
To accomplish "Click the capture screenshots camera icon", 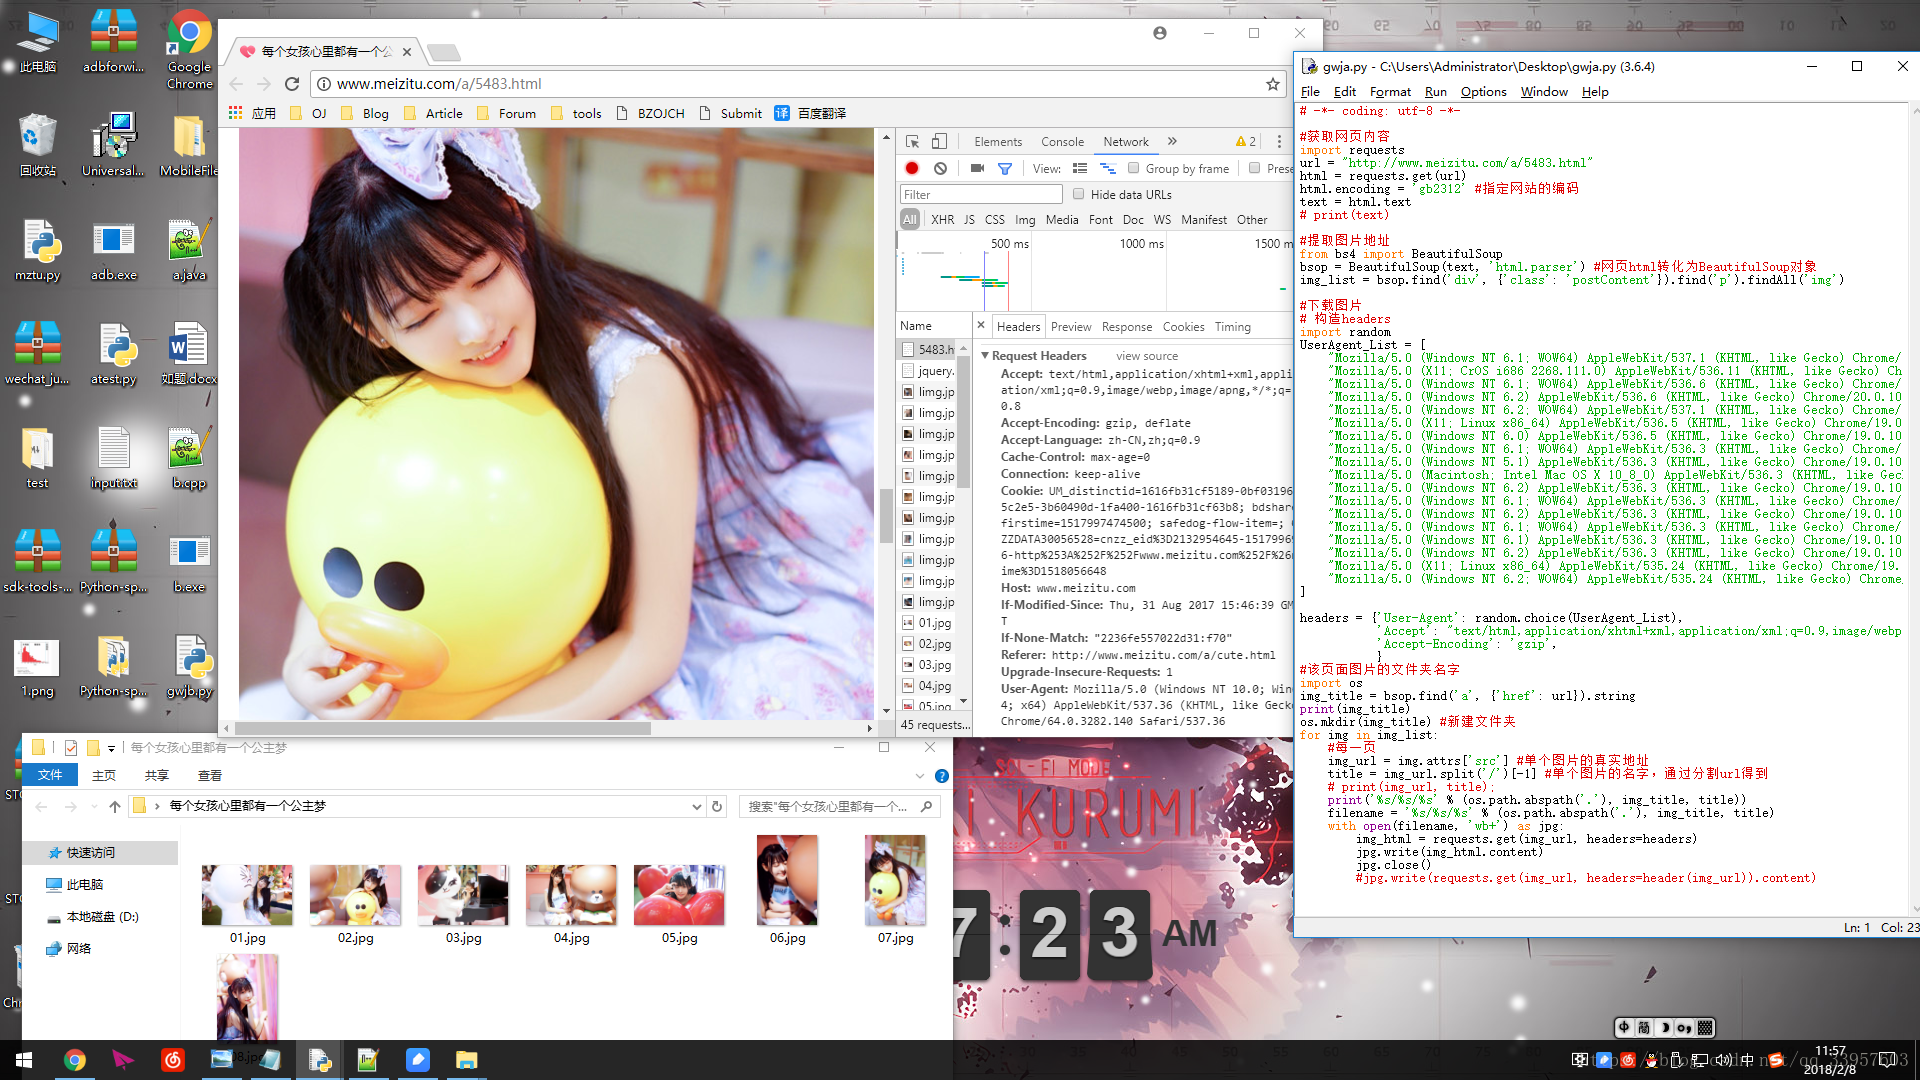I will pos(977,168).
